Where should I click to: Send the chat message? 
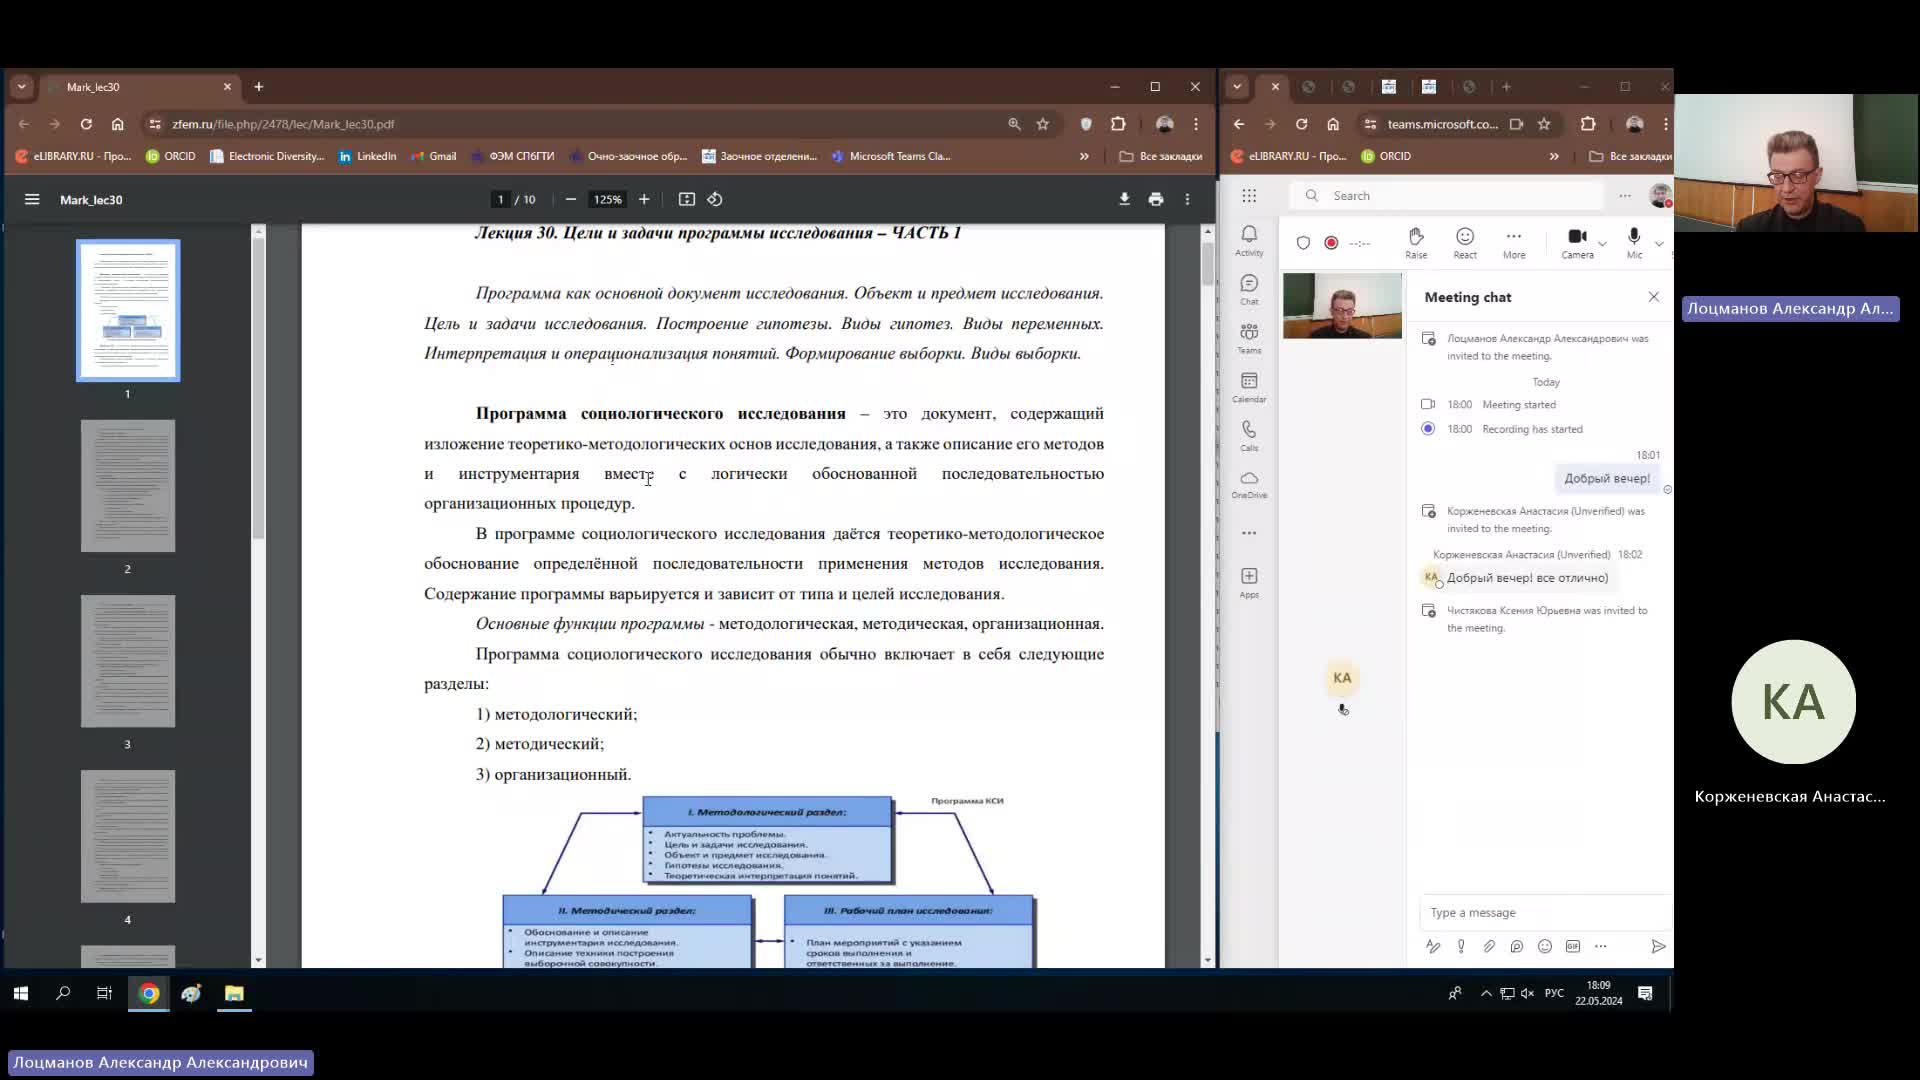[1658, 946]
